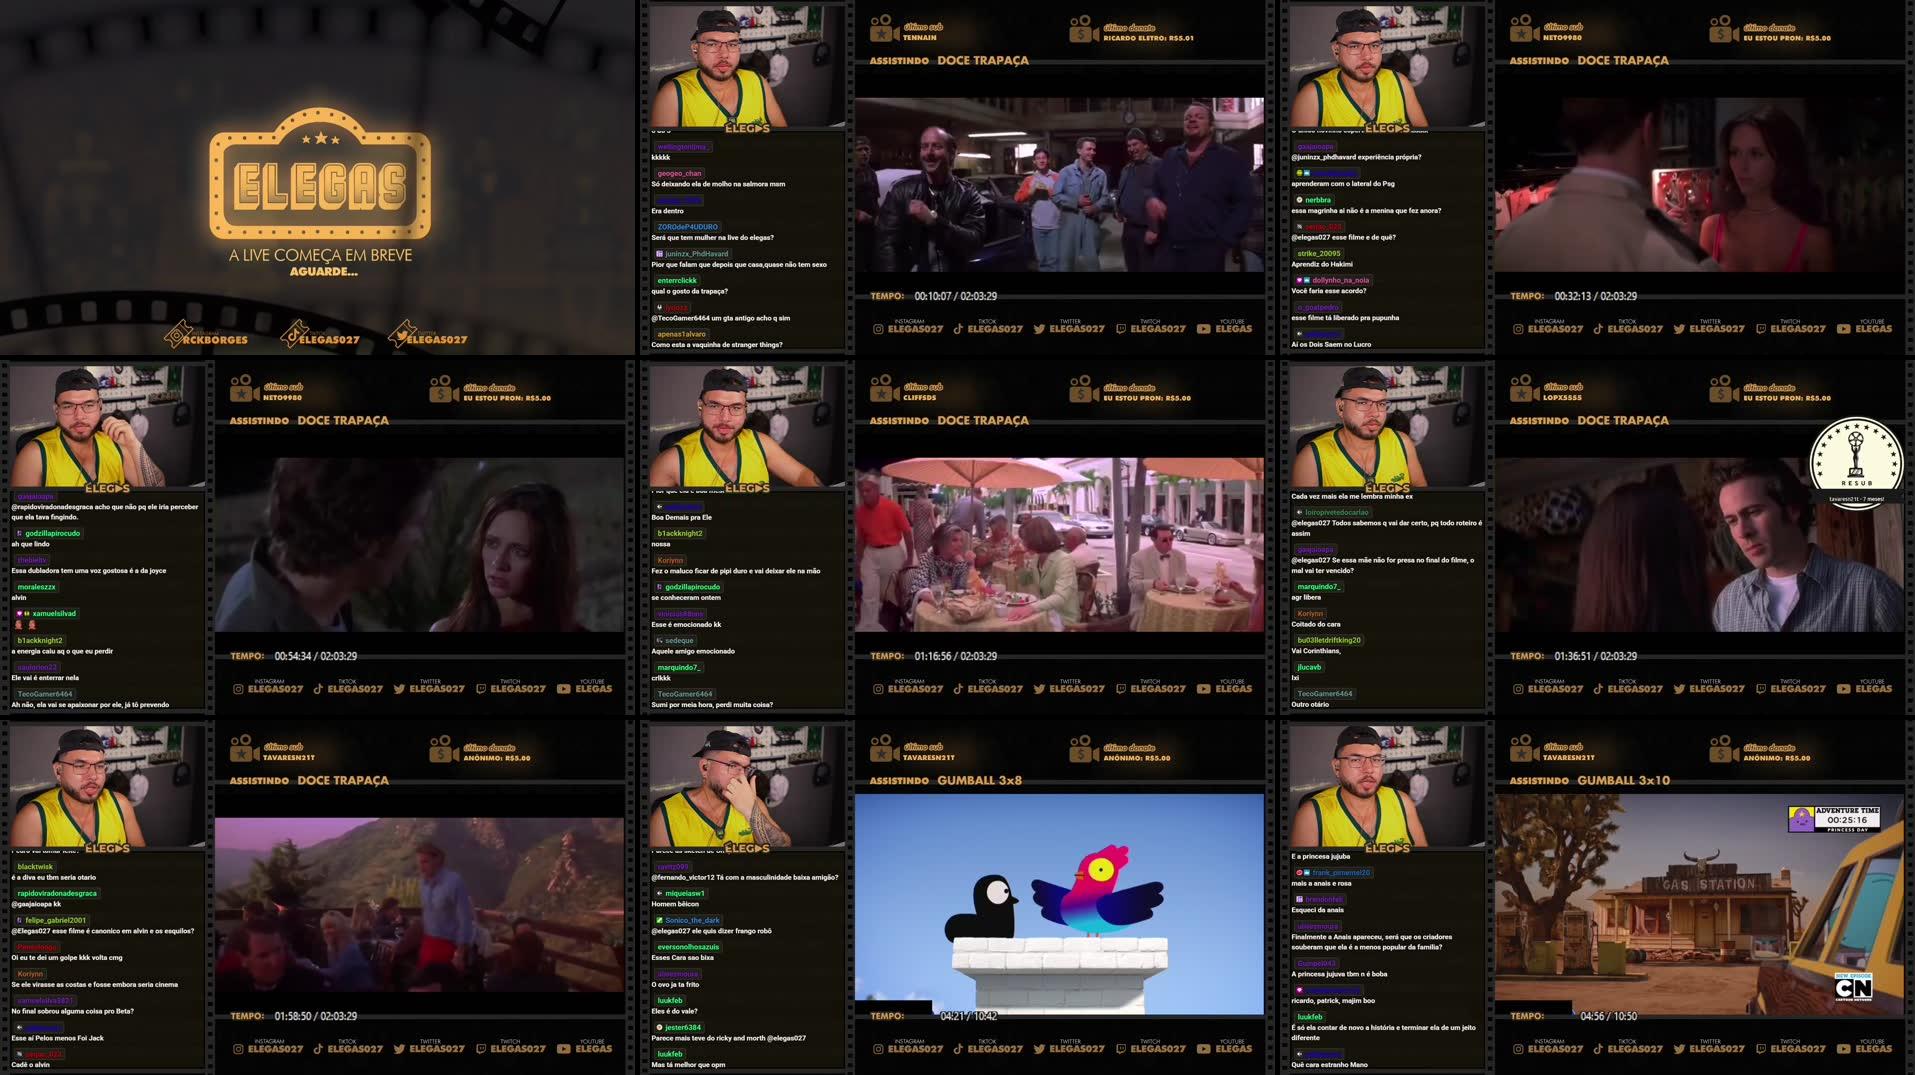Open the ELEGAS027 TikTok icon

pyautogui.click(x=956, y=328)
